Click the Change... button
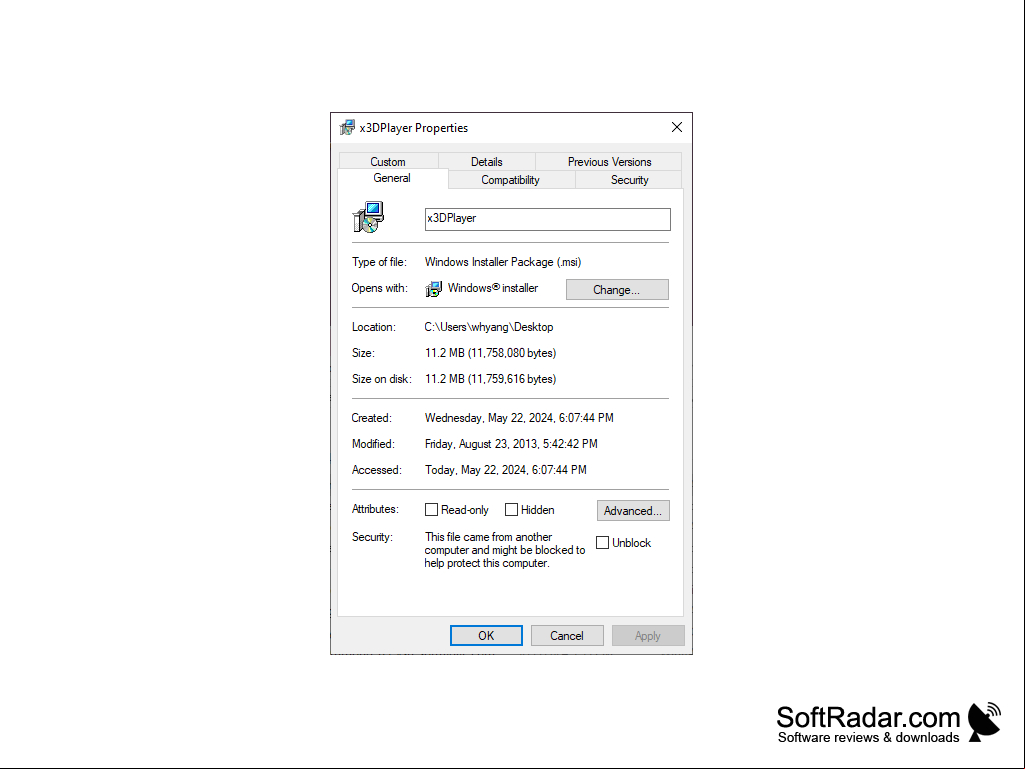Viewport: 1025px width, 769px height. point(617,290)
